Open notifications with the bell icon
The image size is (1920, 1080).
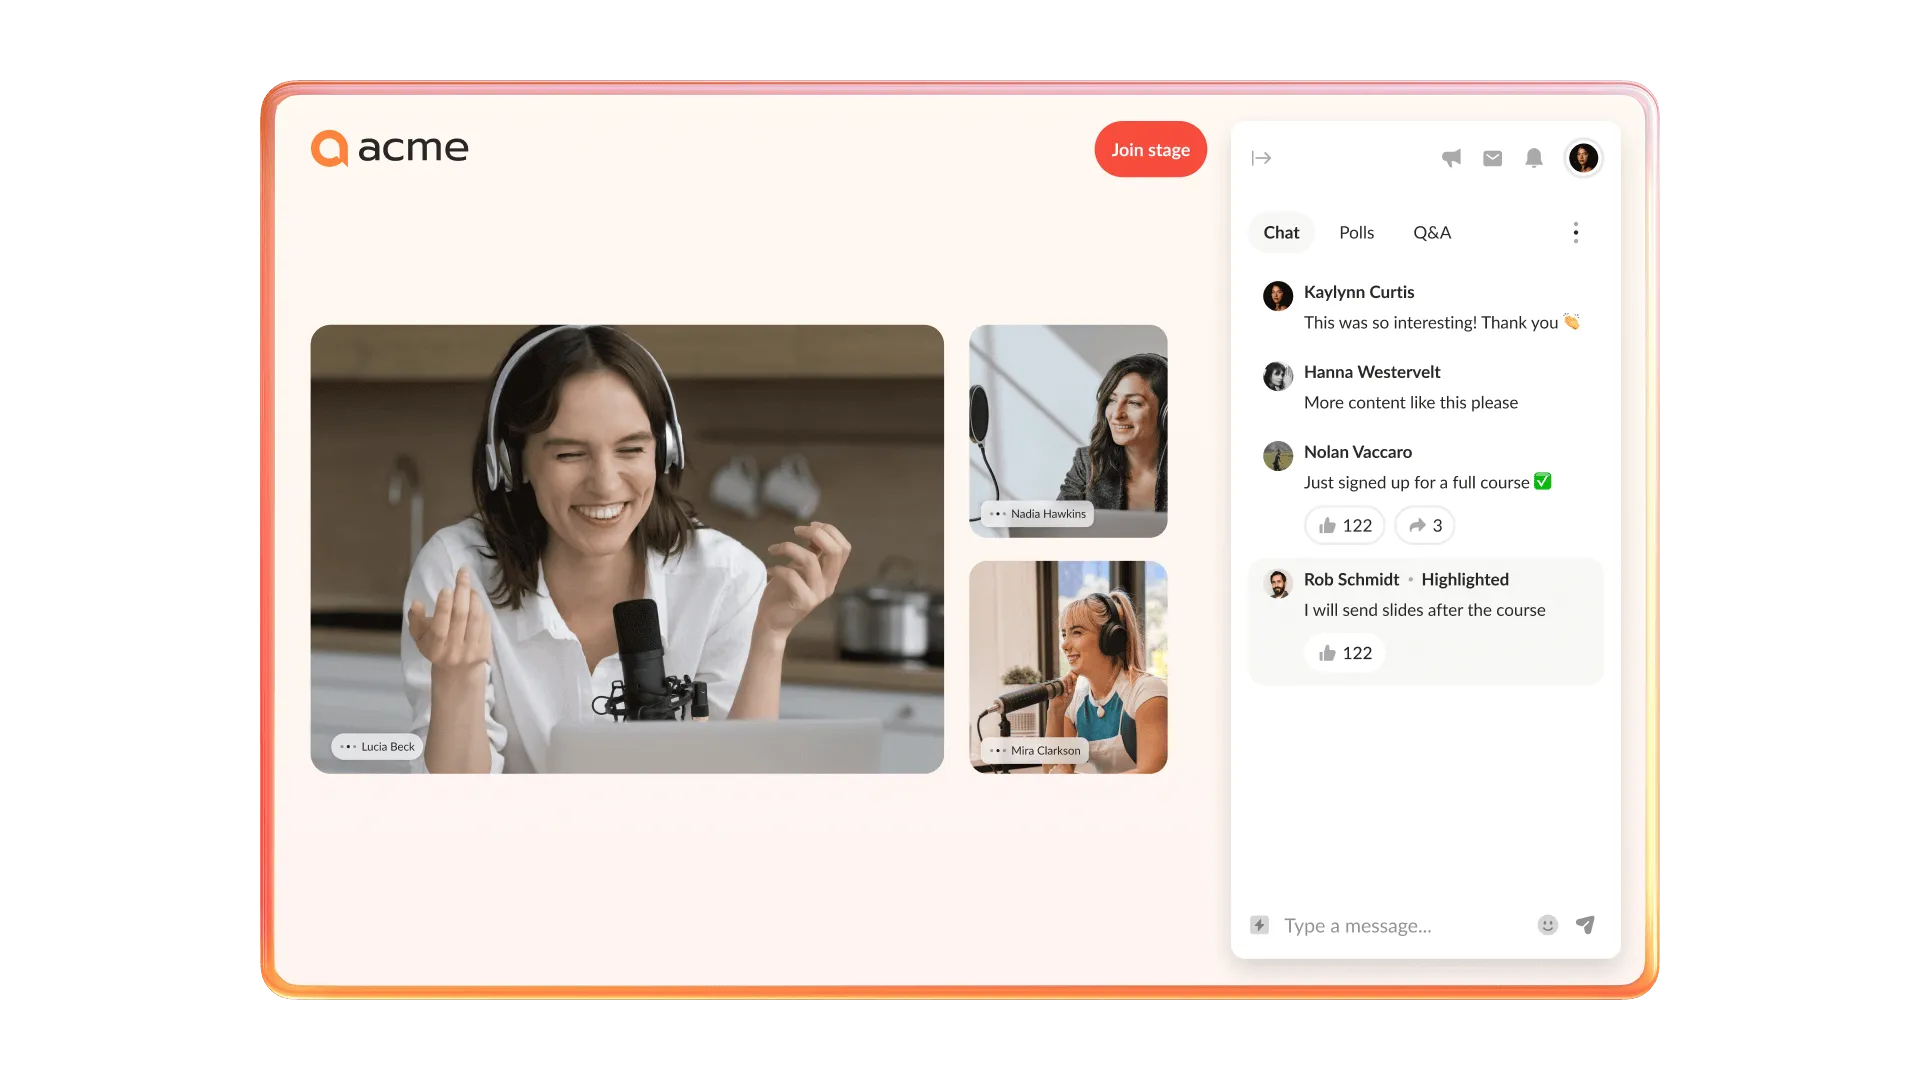pos(1533,158)
